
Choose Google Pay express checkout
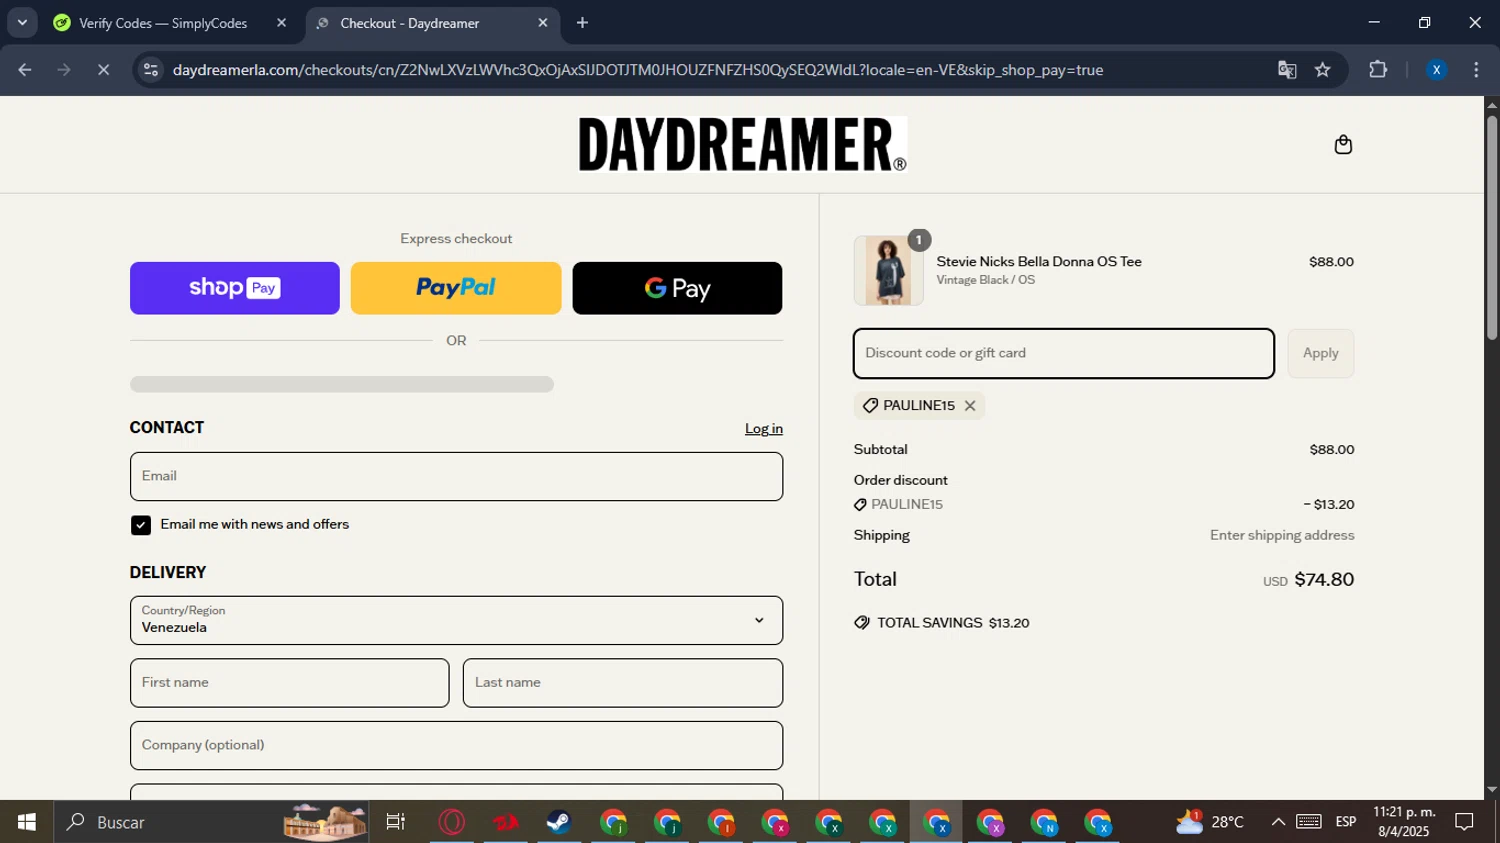(x=677, y=288)
